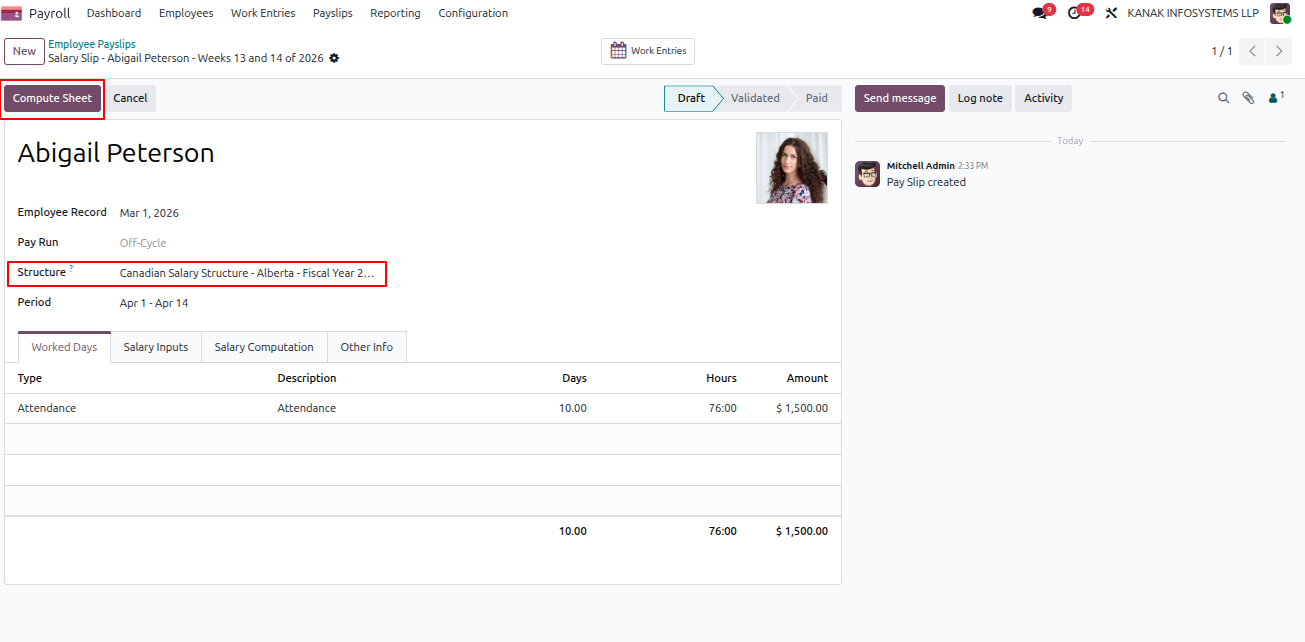This screenshot has height=642, width=1305.
Task: Click Log note in the chatter
Action: (980, 98)
